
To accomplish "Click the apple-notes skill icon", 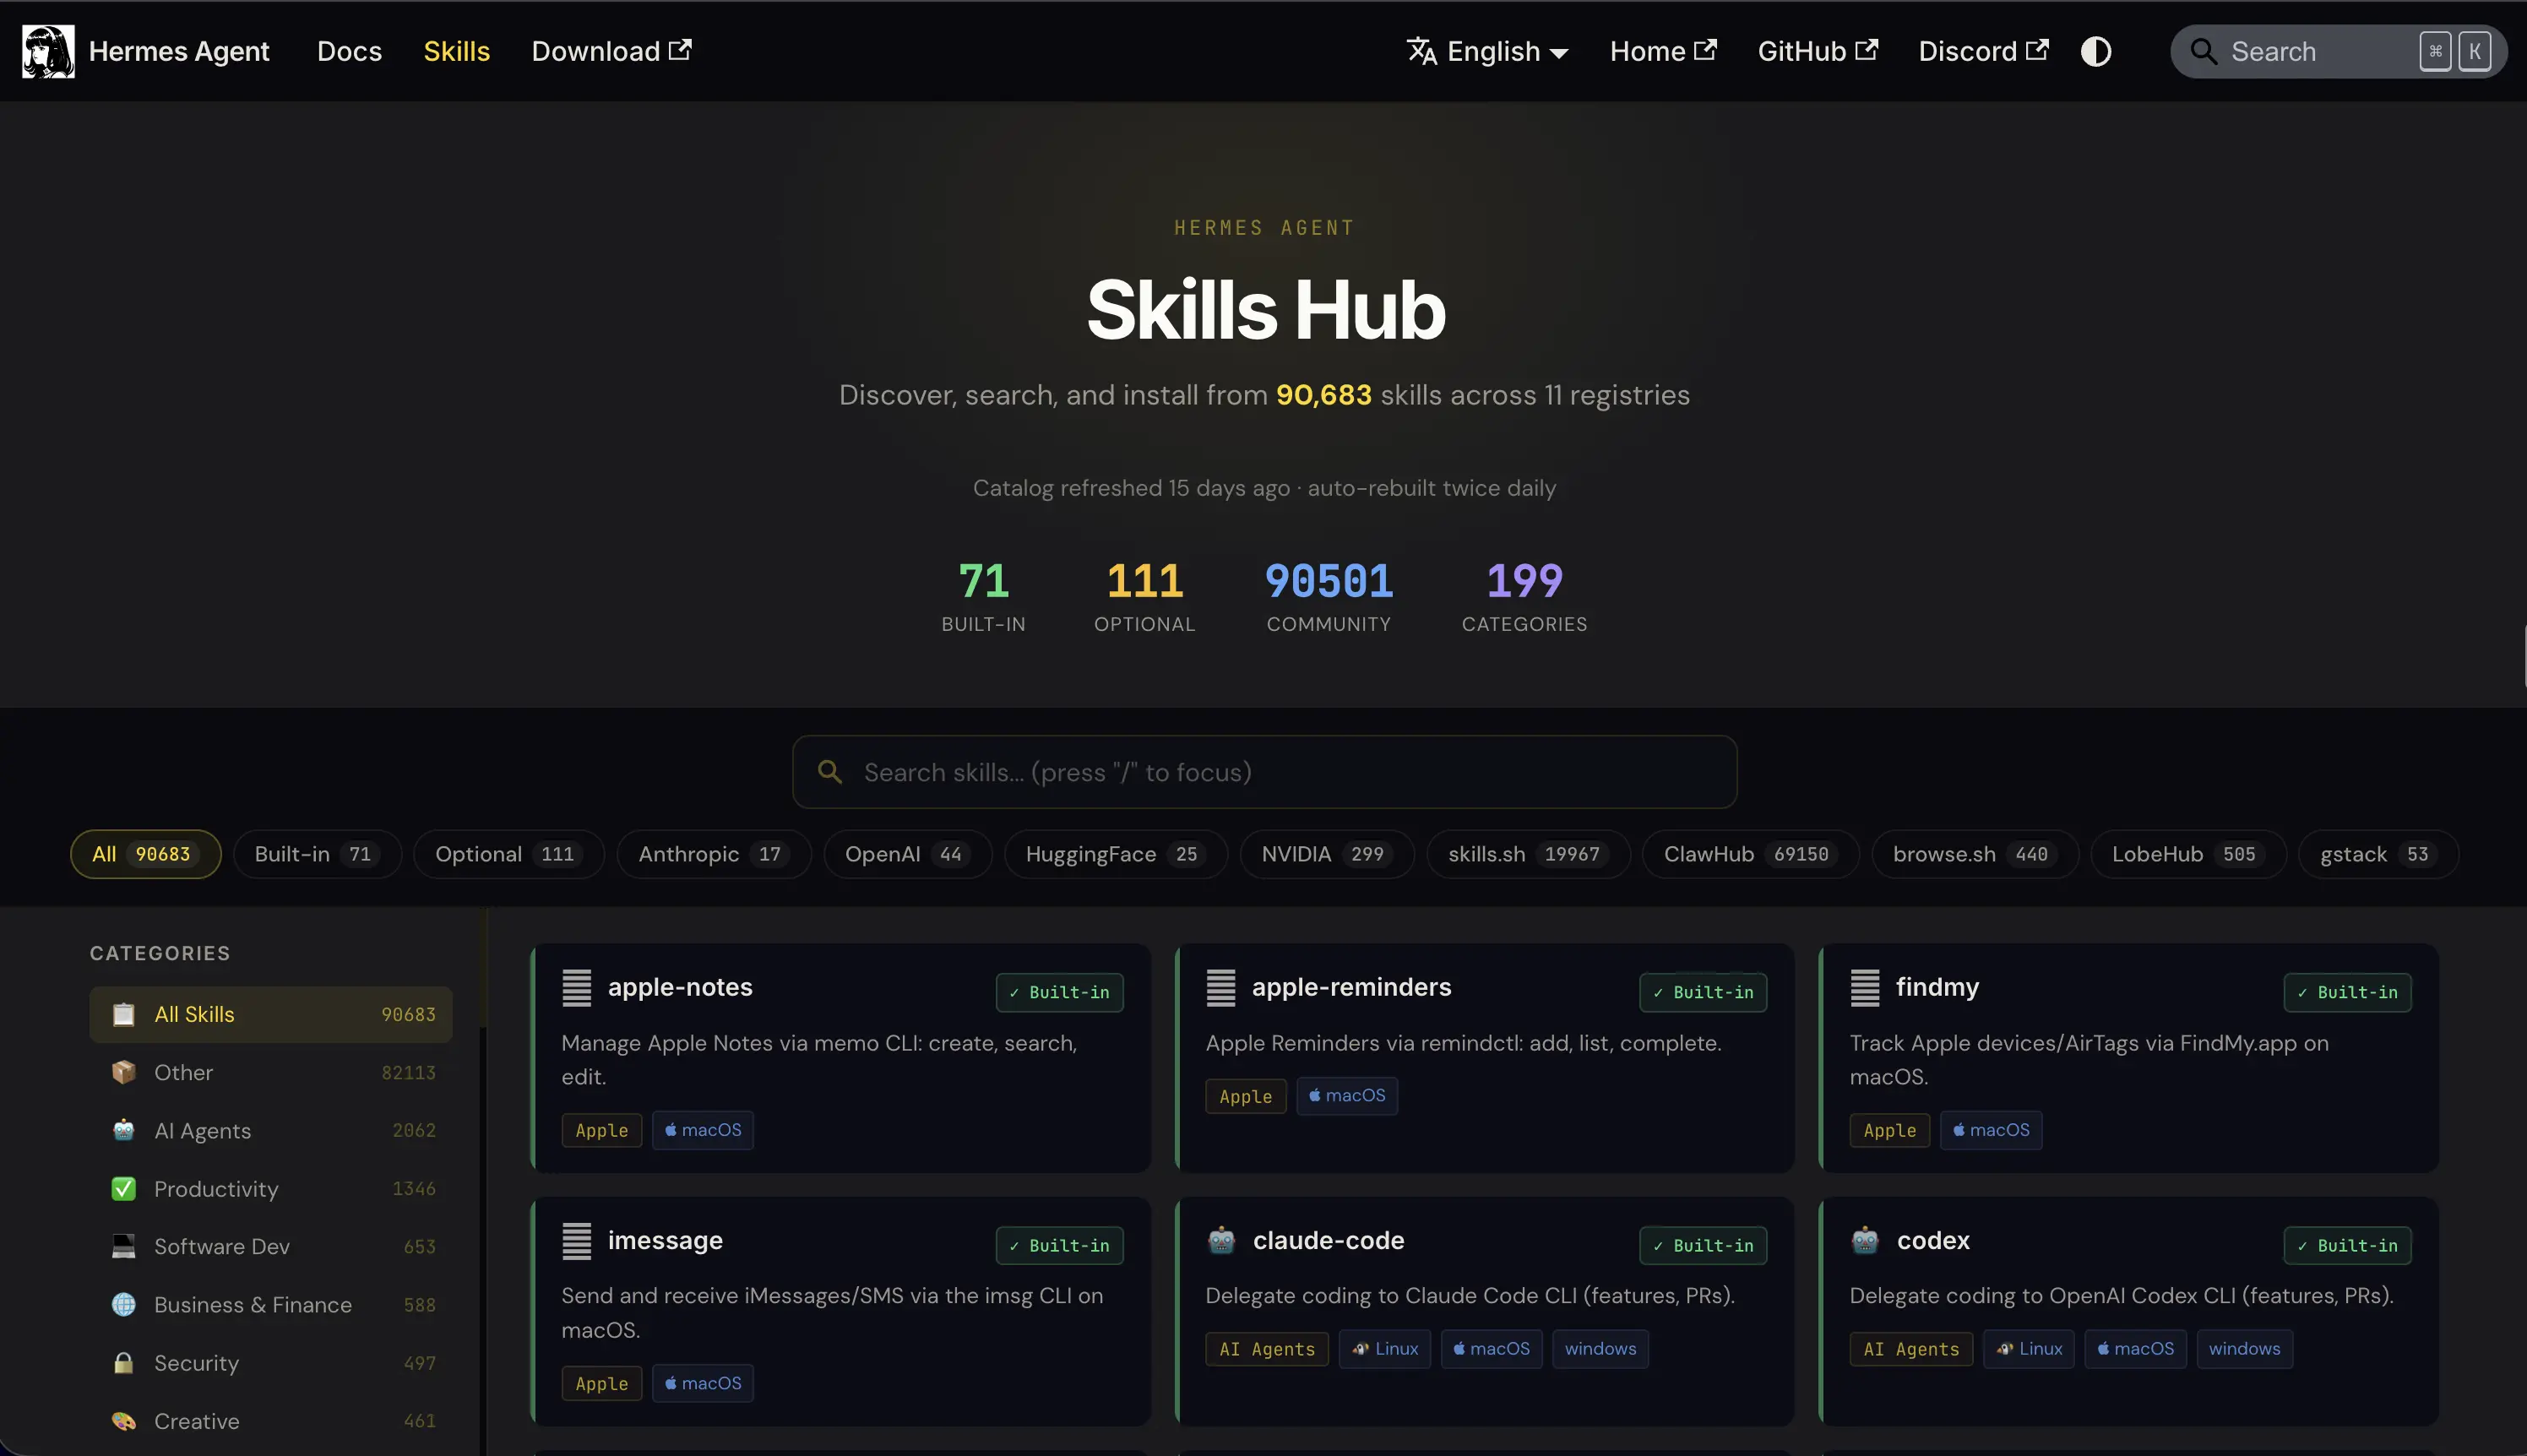I will click(x=577, y=988).
